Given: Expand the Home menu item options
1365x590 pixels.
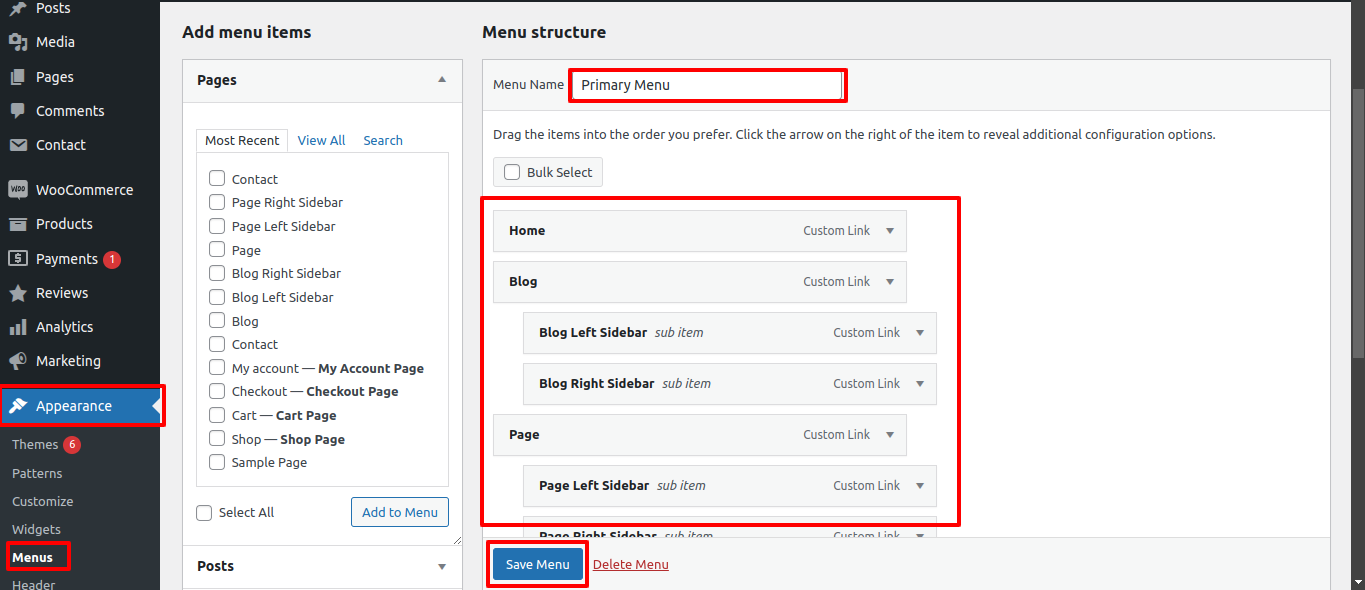Looking at the screenshot, I should tap(889, 231).
